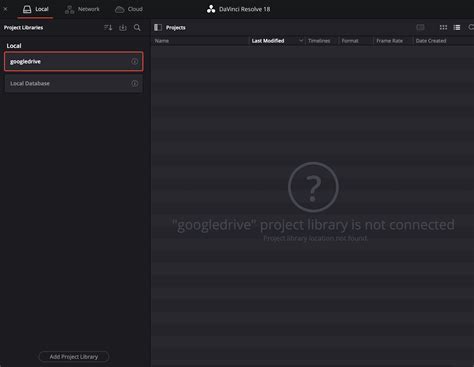
Task: Open the Last Modified sort arrow dropdown
Action: pyautogui.click(x=301, y=41)
